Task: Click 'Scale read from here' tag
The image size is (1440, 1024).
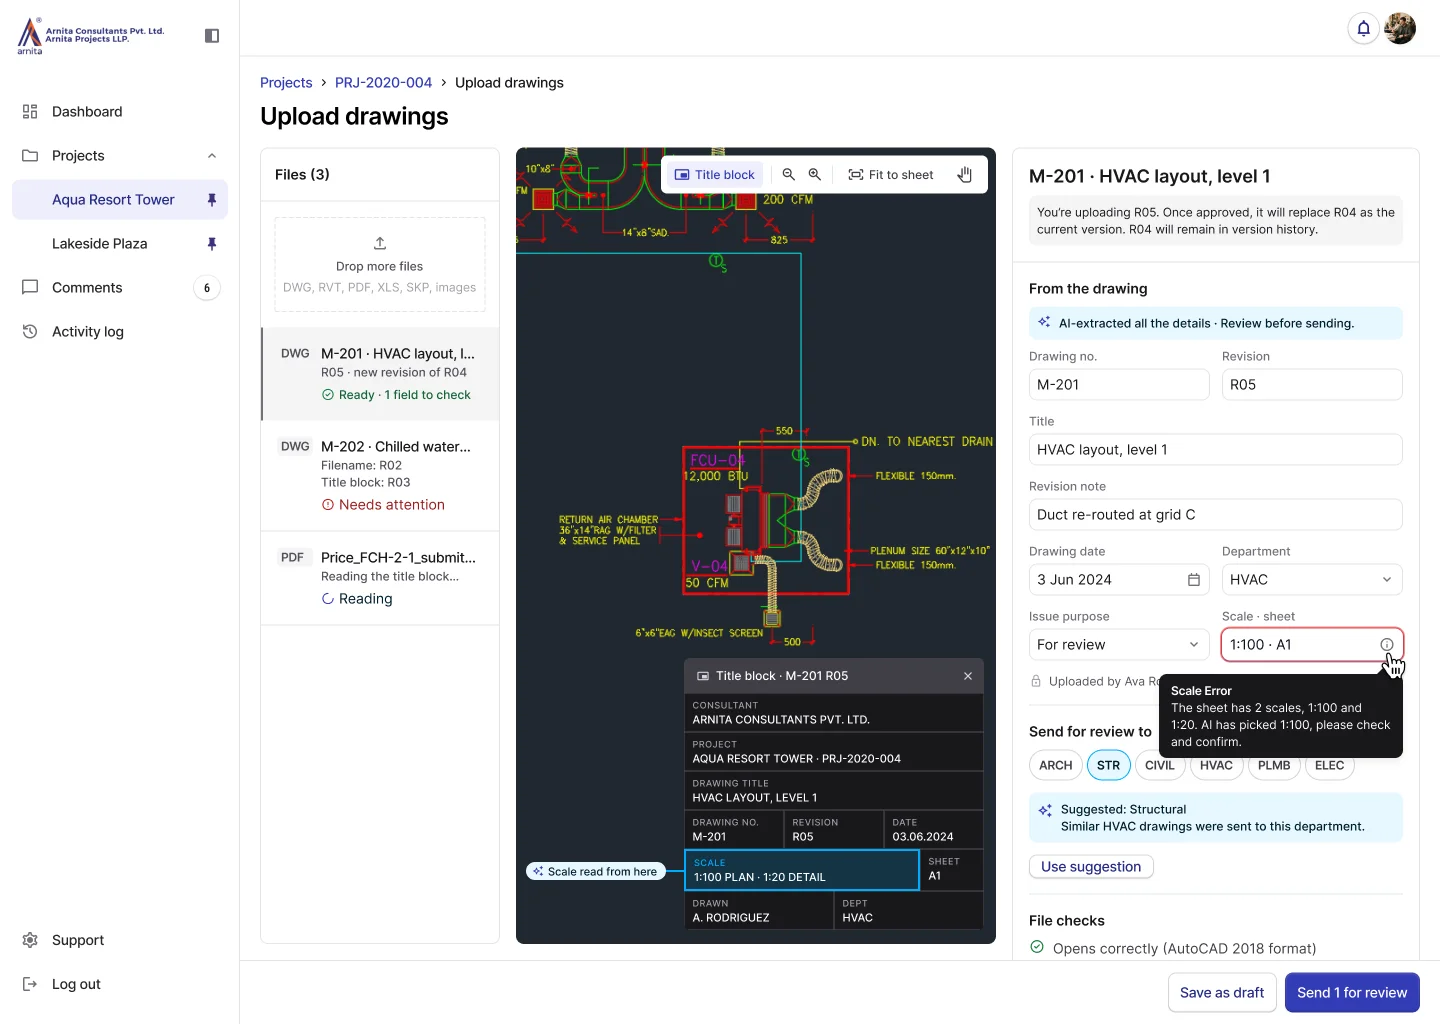Action: coord(596,872)
